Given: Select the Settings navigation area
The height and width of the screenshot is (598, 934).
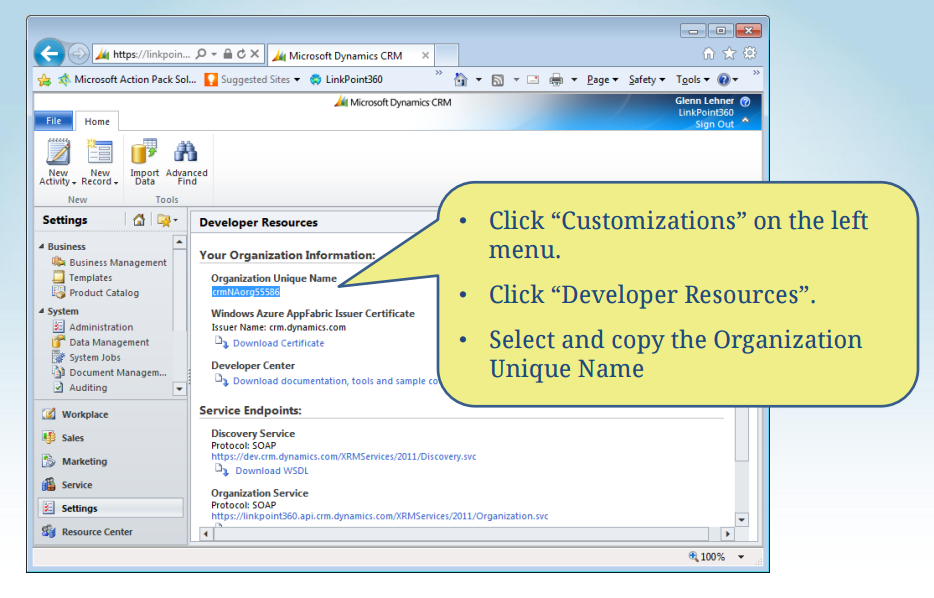Looking at the screenshot, I should [111, 508].
